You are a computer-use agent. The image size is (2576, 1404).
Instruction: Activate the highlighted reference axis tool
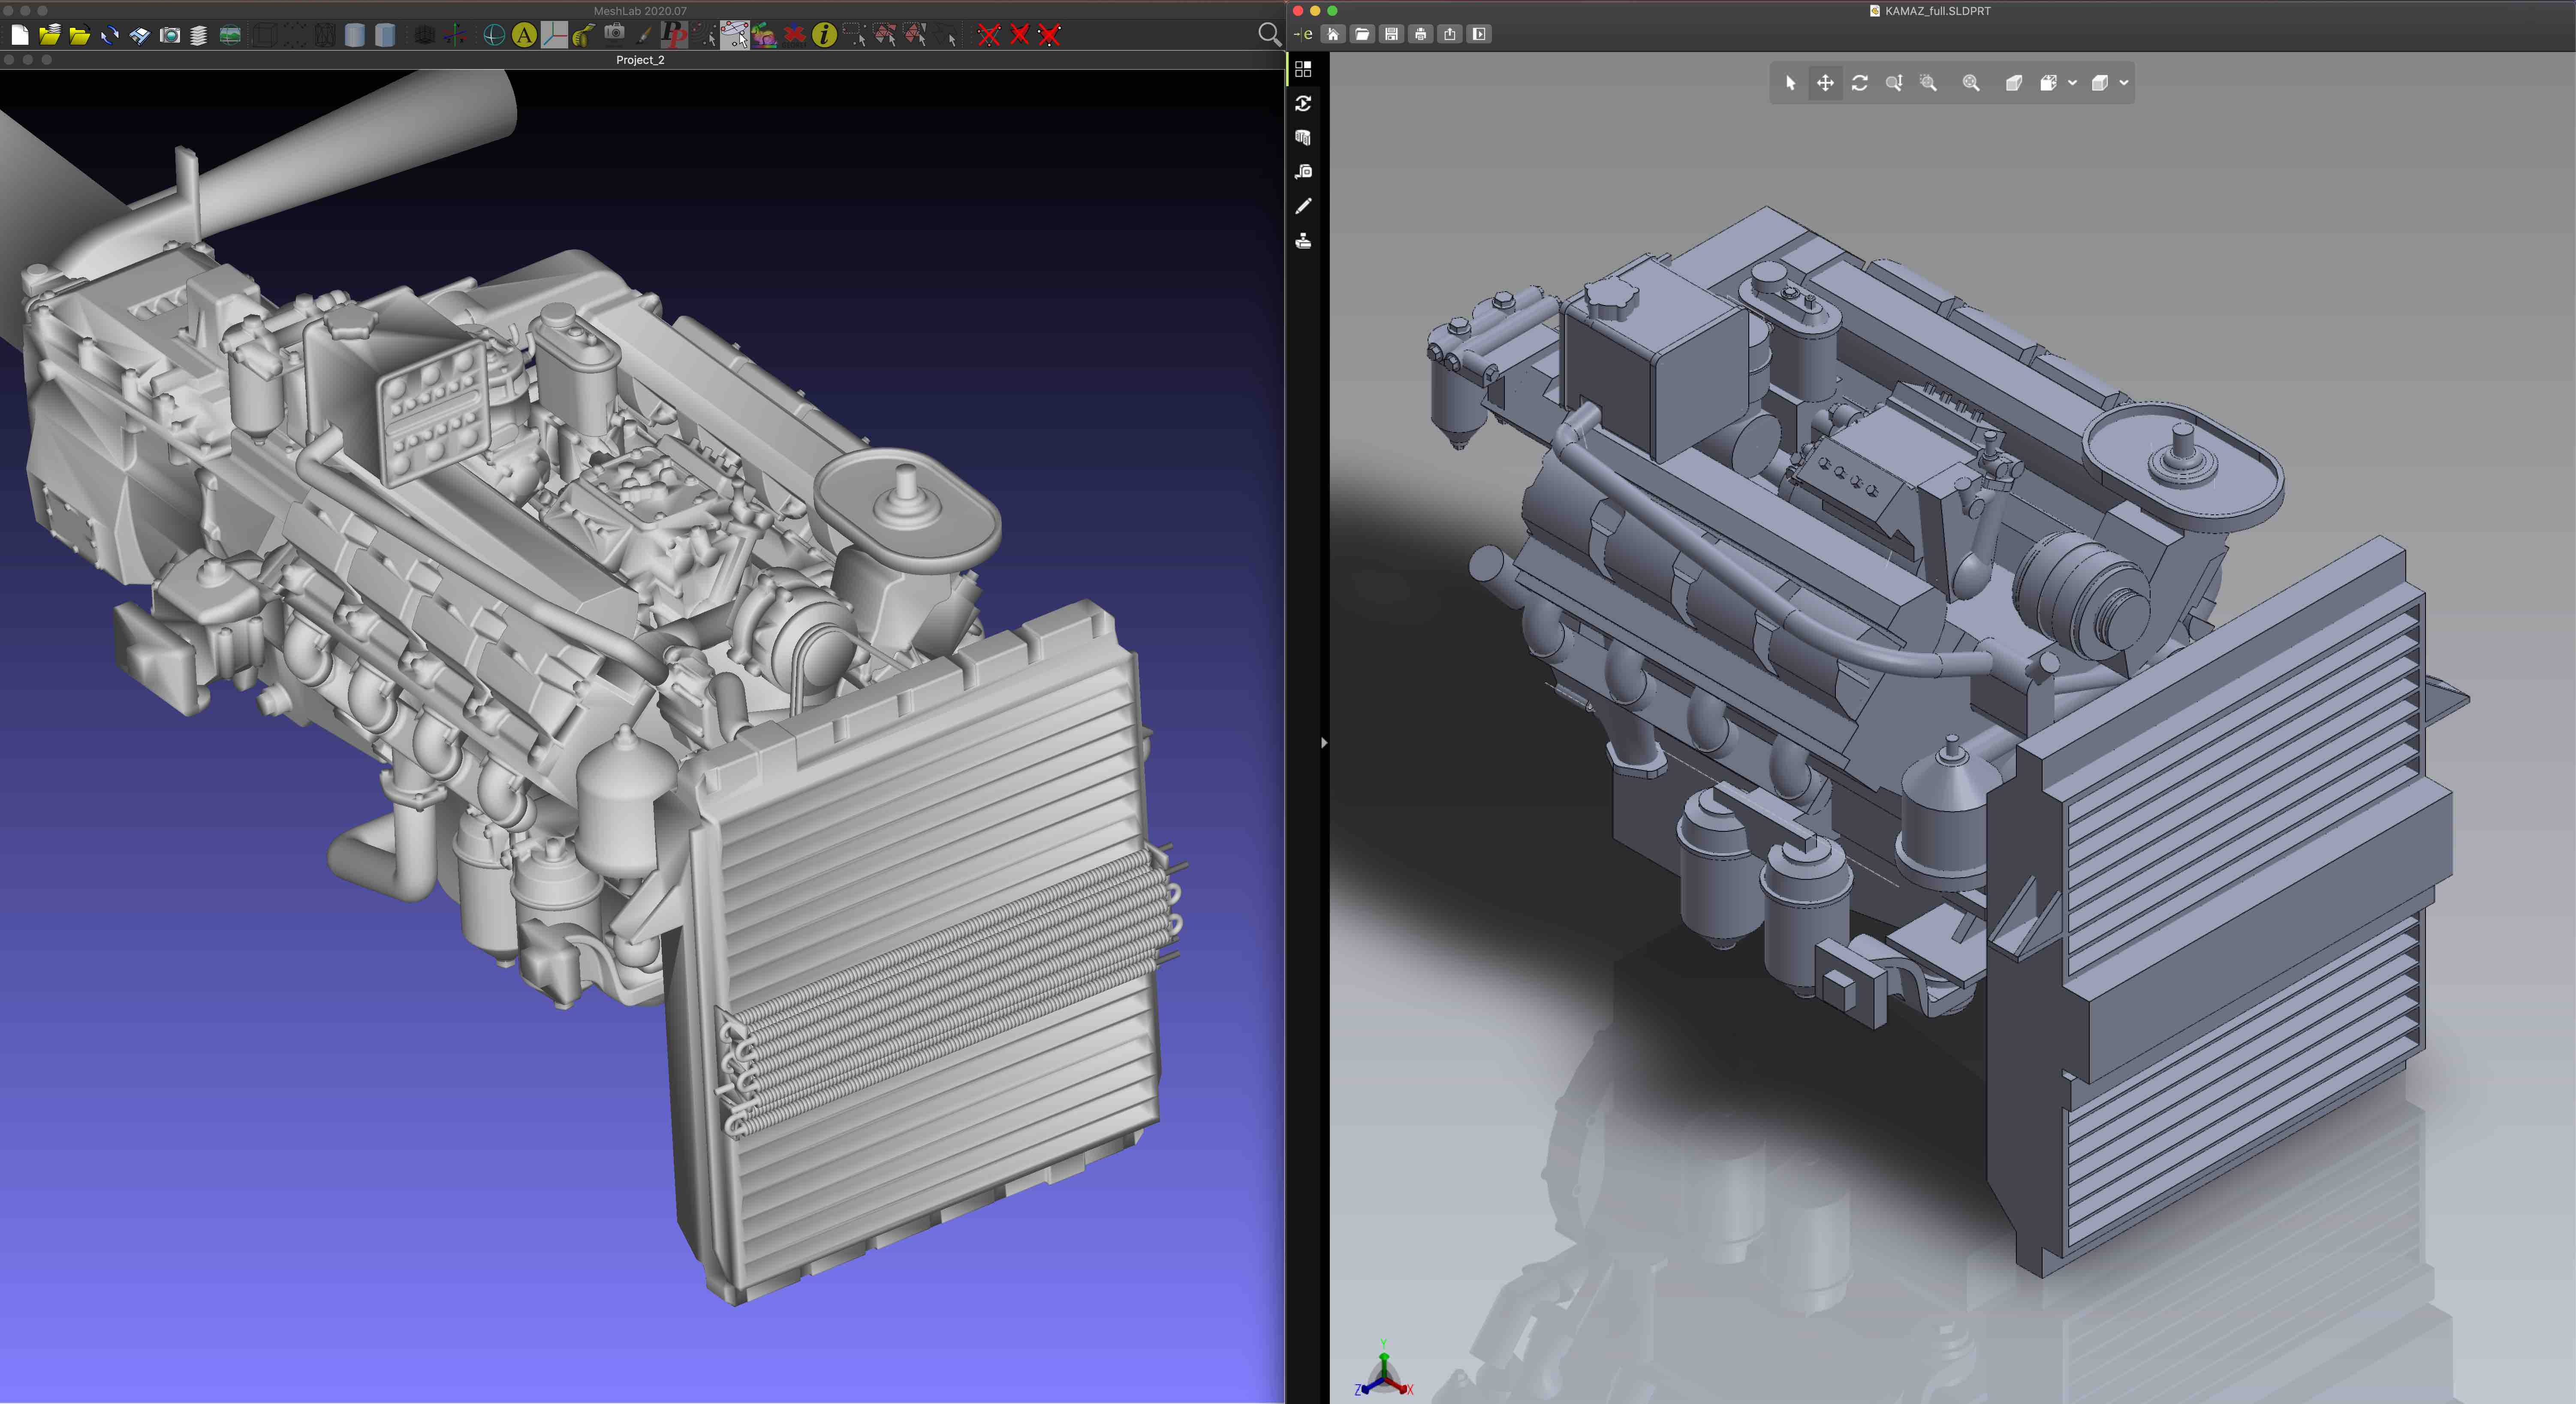554,35
